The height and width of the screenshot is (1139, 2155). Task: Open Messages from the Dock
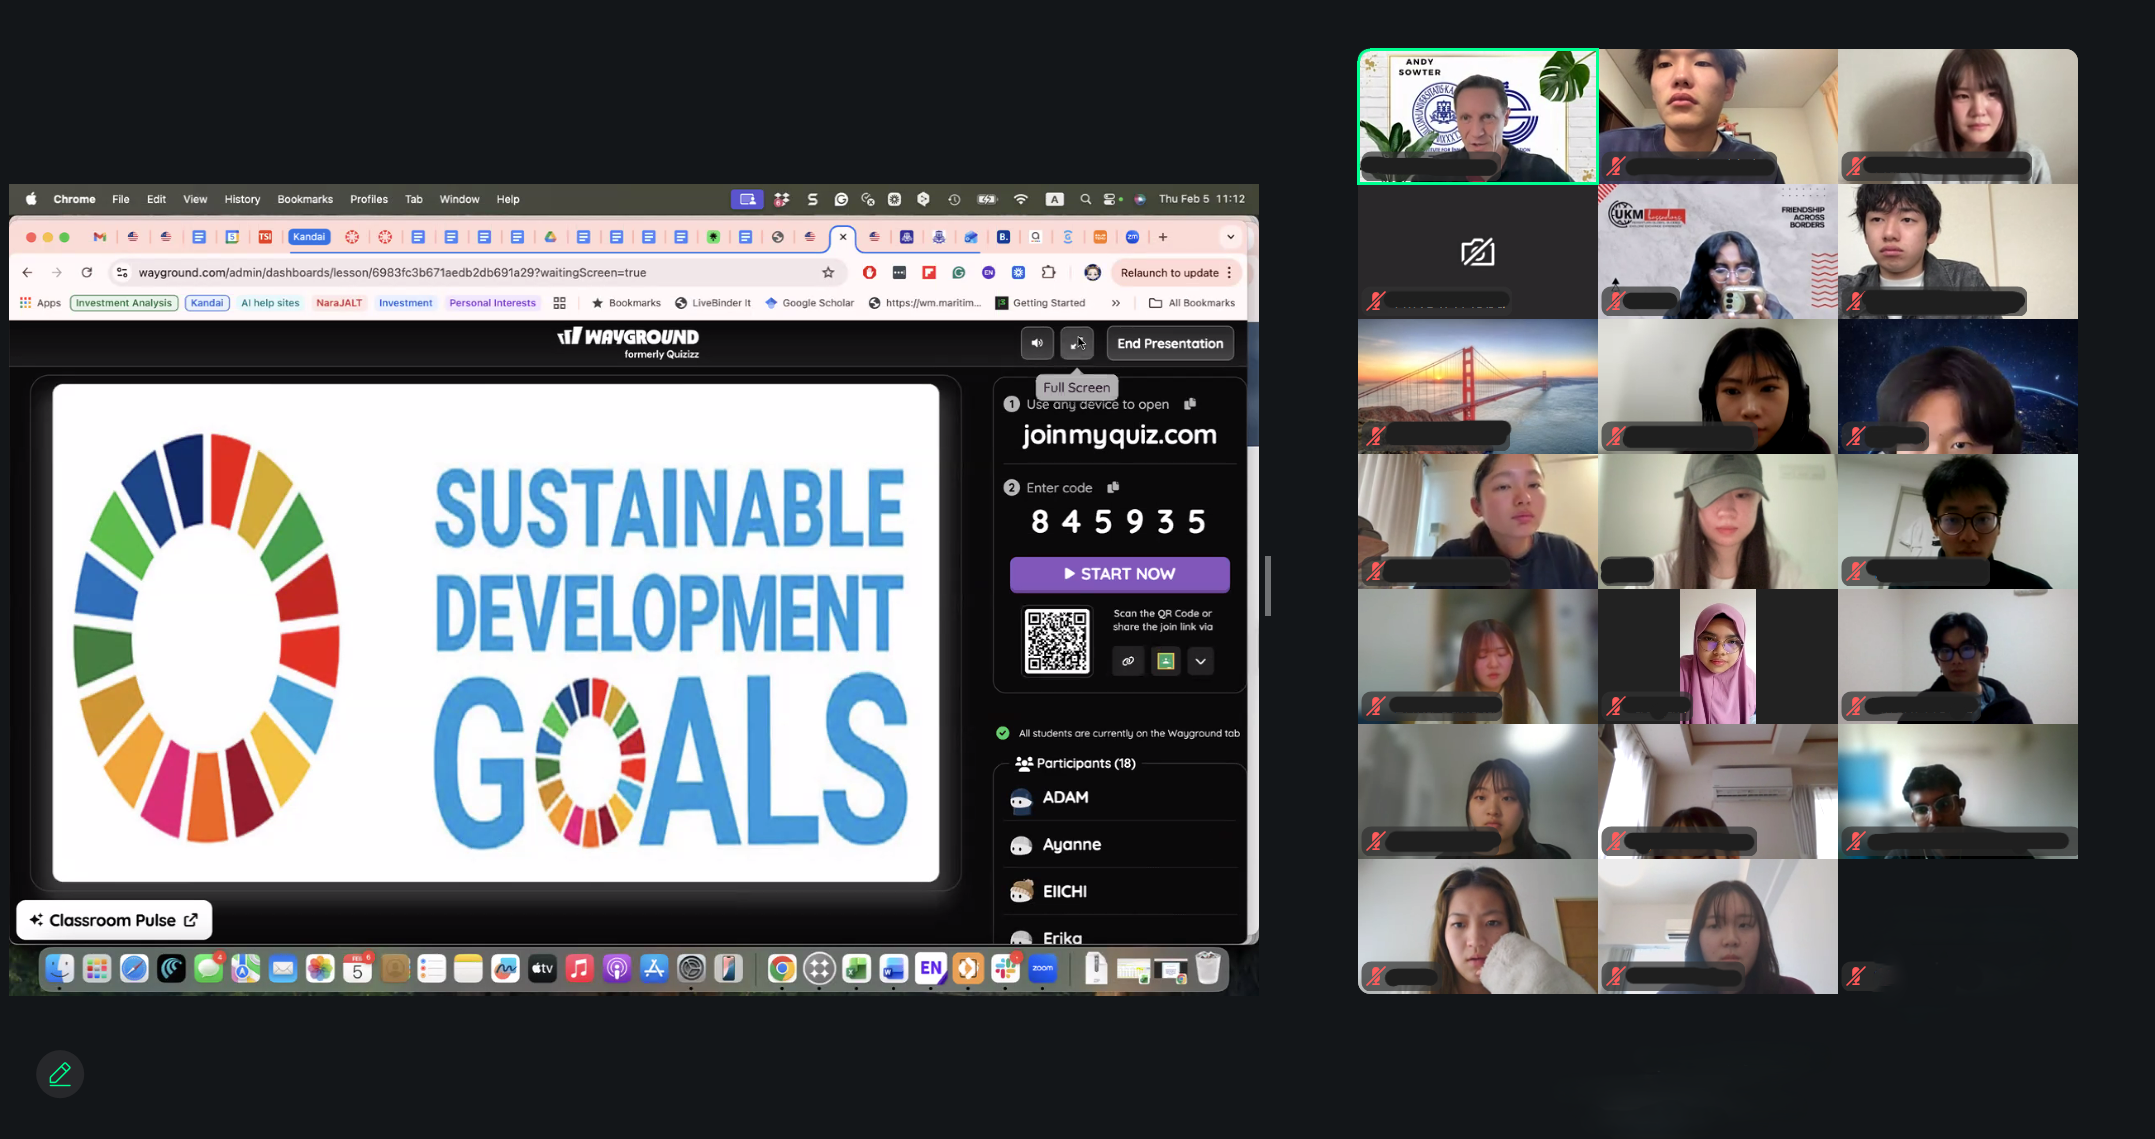209,968
